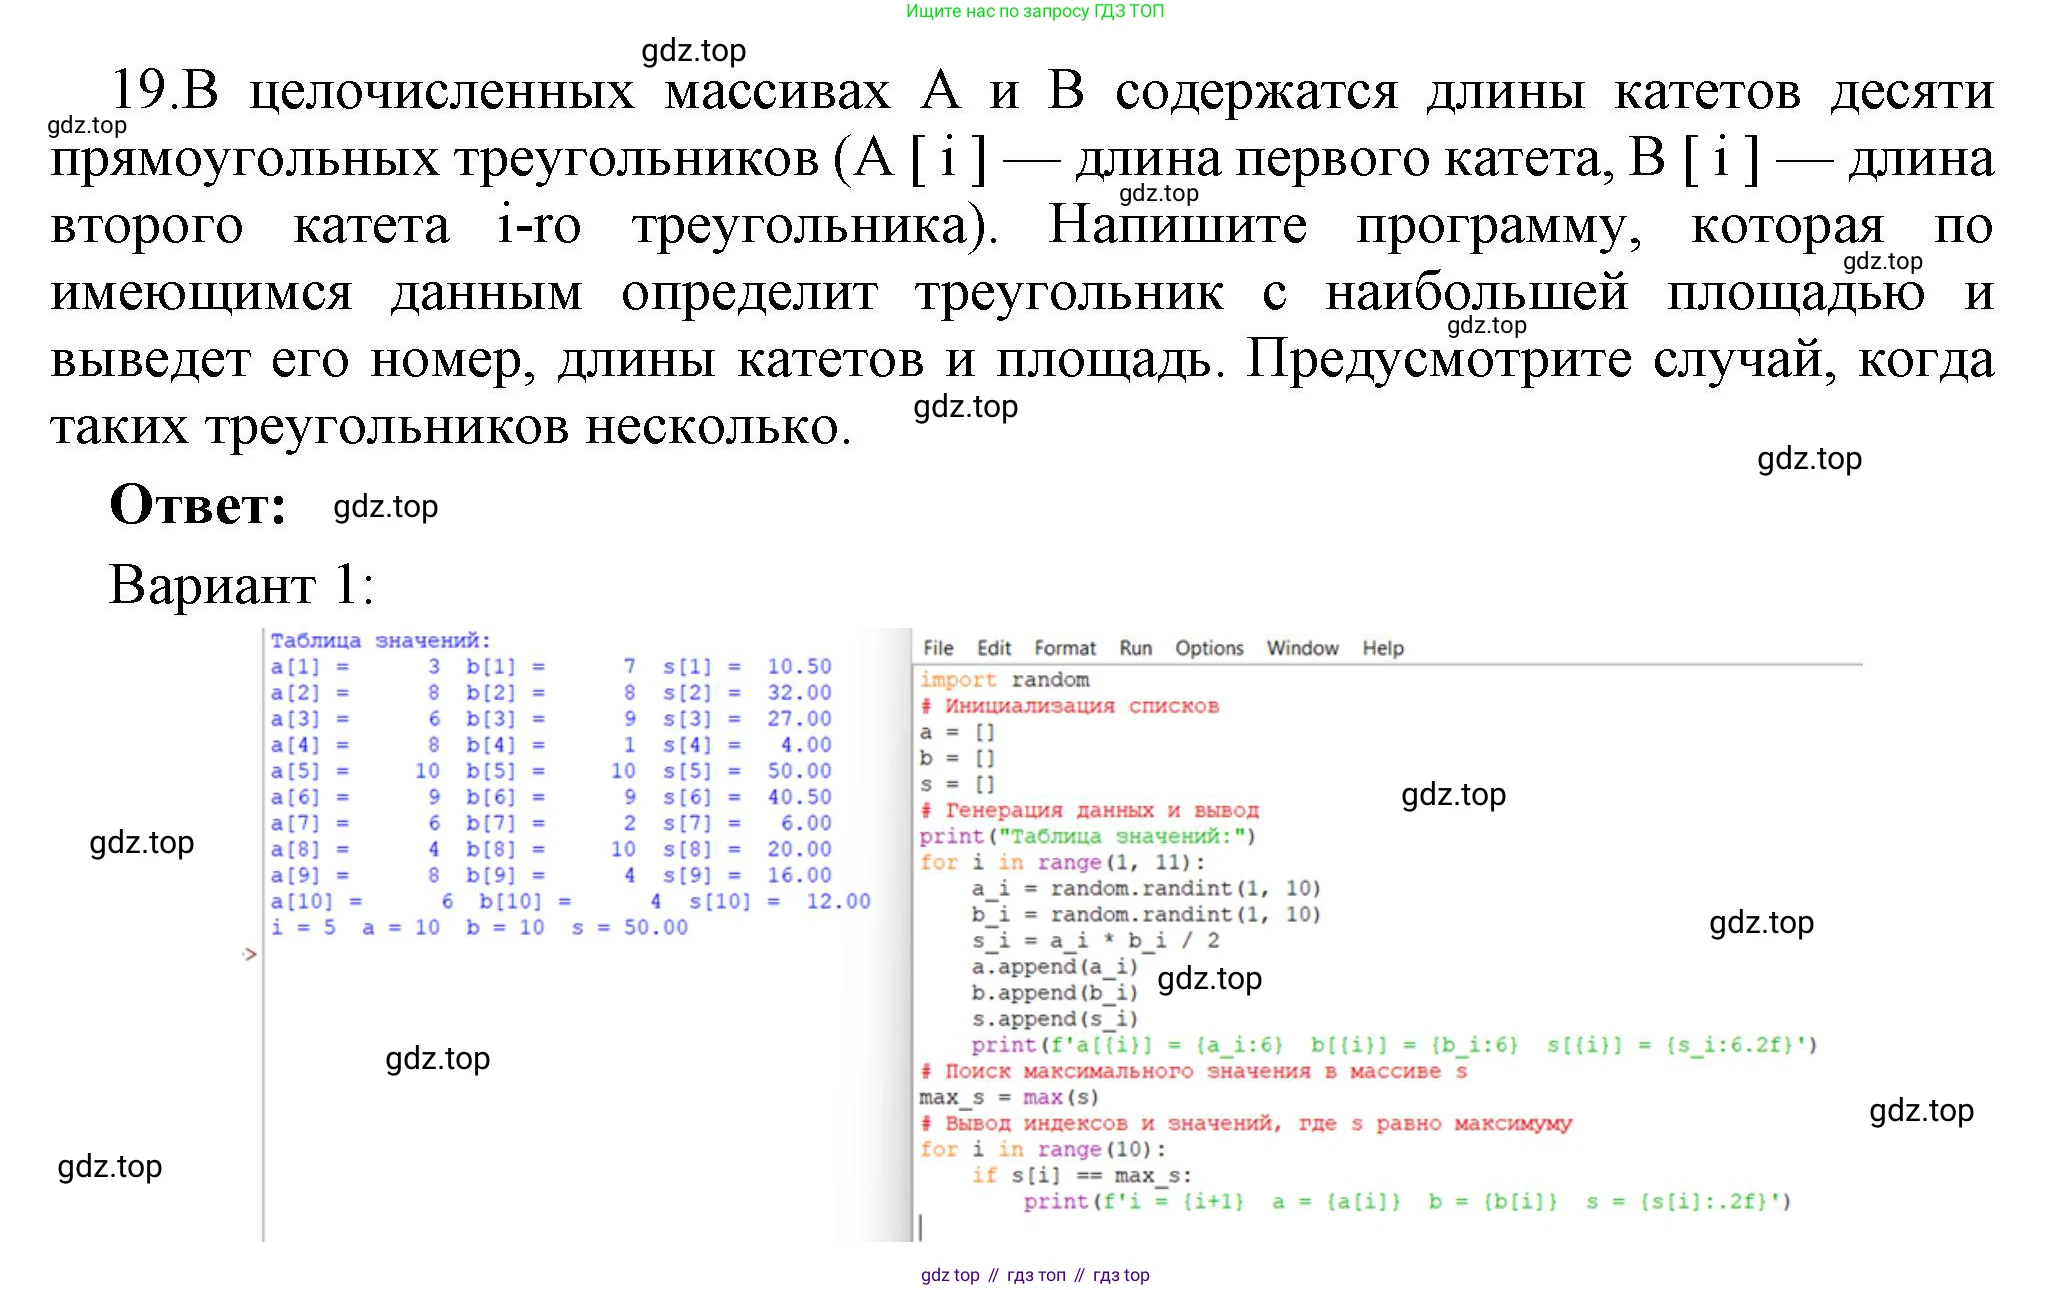Click print("Таблица значений:") code line

click(1087, 836)
